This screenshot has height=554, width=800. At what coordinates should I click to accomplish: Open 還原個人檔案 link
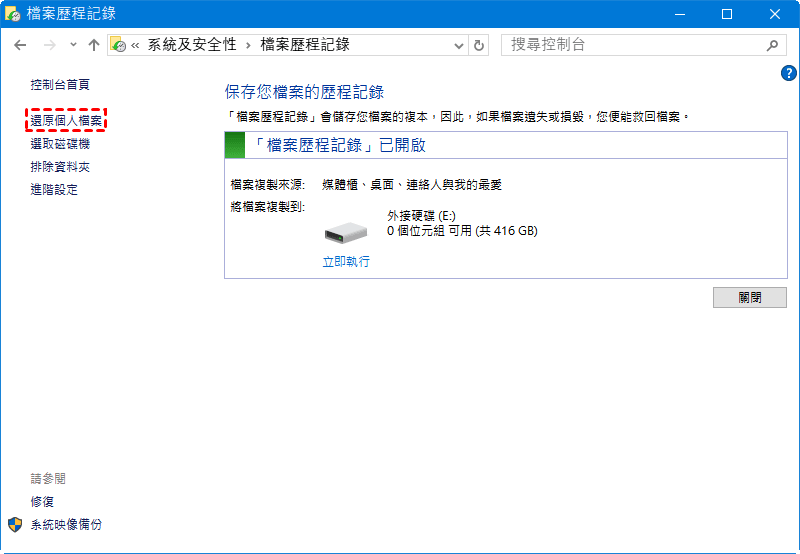tap(66, 121)
